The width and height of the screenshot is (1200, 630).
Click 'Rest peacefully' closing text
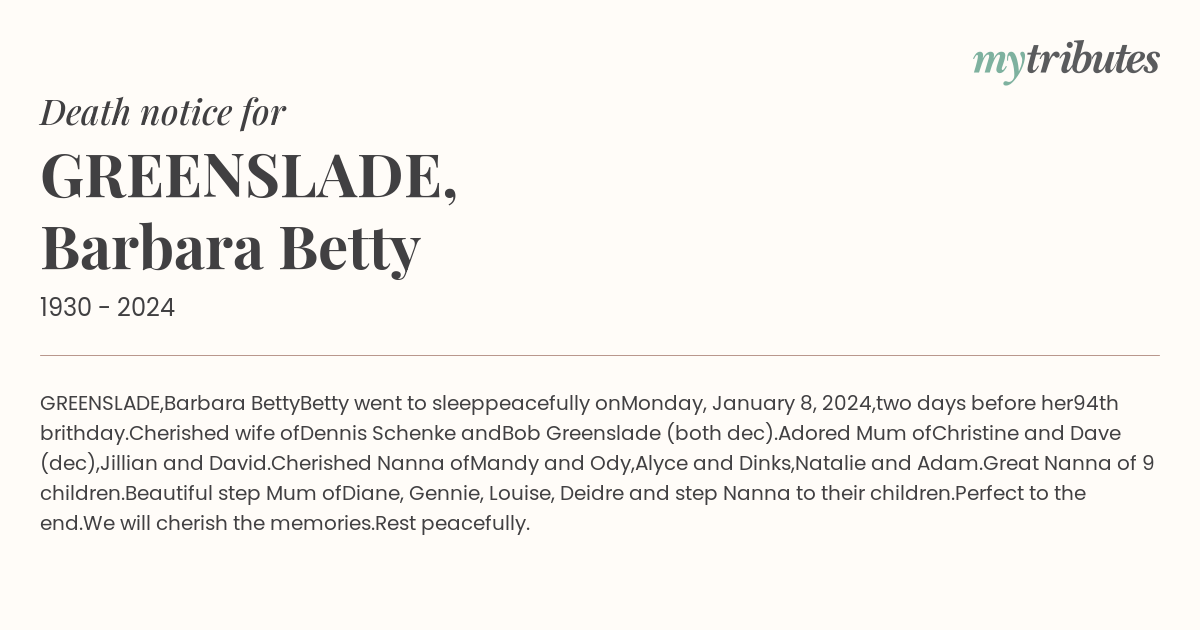(452, 524)
